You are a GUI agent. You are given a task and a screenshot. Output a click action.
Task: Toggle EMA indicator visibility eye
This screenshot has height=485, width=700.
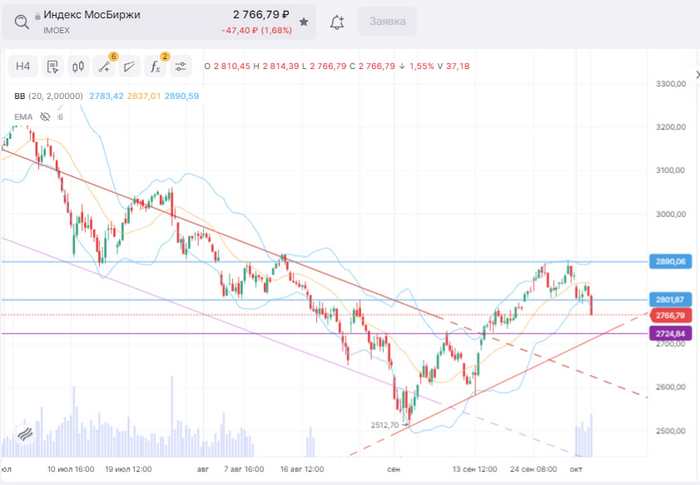45,117
